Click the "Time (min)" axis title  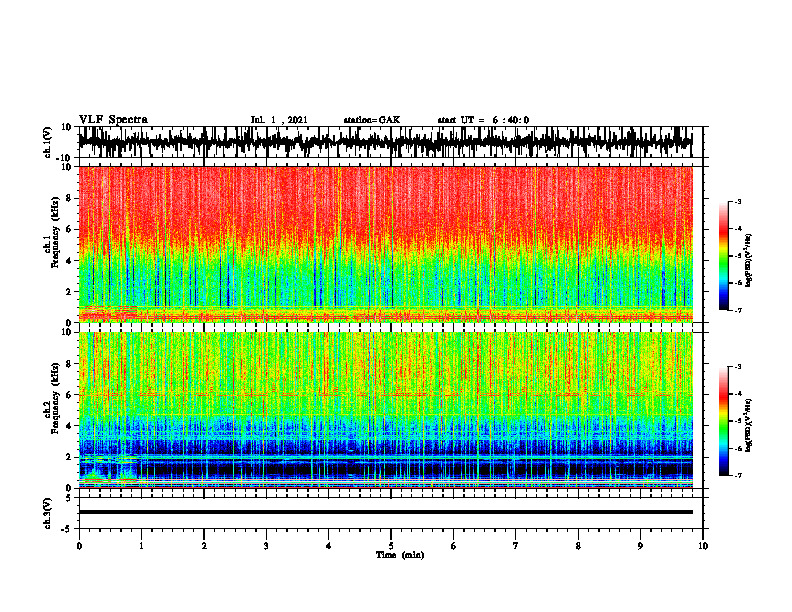tap(400, 555)
